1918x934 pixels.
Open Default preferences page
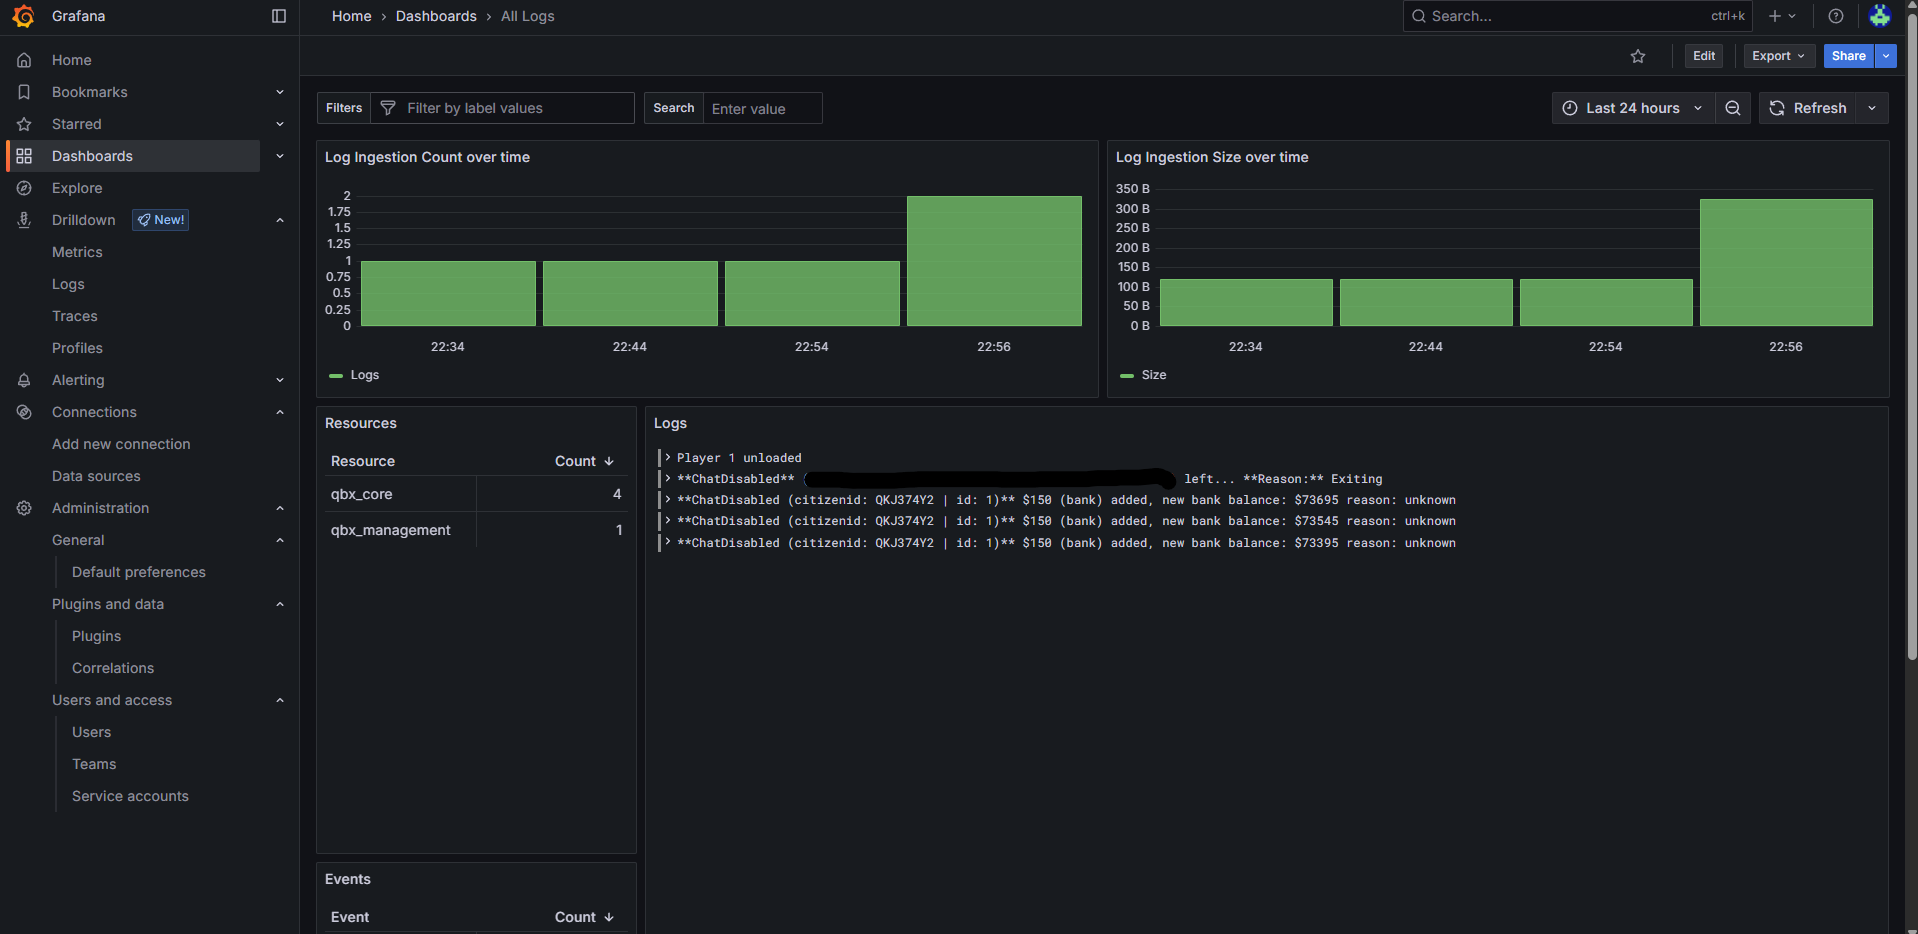point(139,572)
